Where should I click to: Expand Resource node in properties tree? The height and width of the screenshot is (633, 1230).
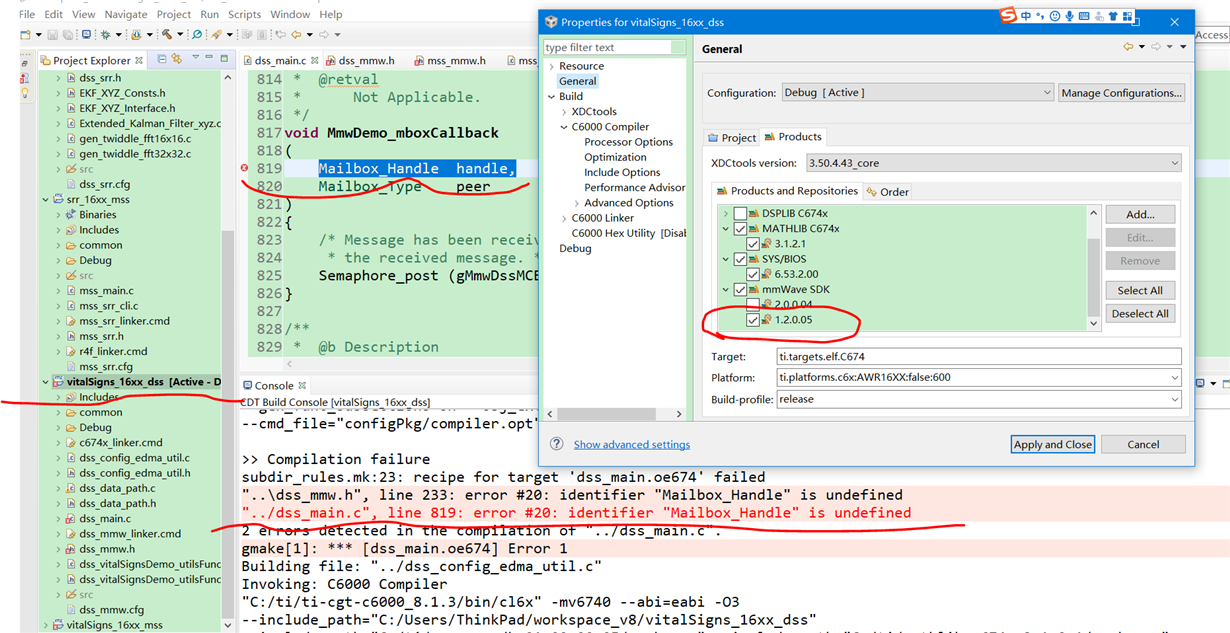coord(551,66)
